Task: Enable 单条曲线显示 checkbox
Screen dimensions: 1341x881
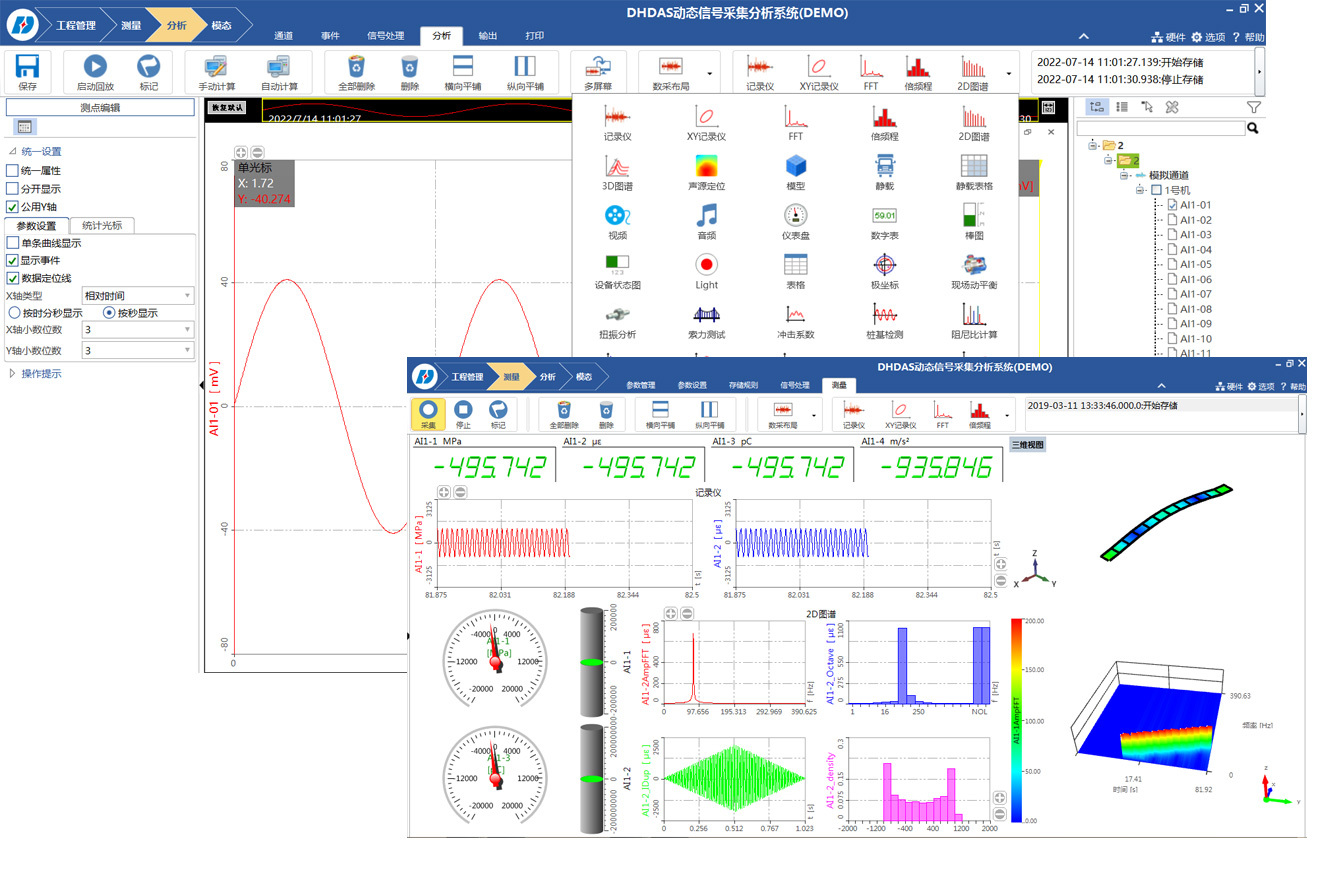Action: [13, 243]
